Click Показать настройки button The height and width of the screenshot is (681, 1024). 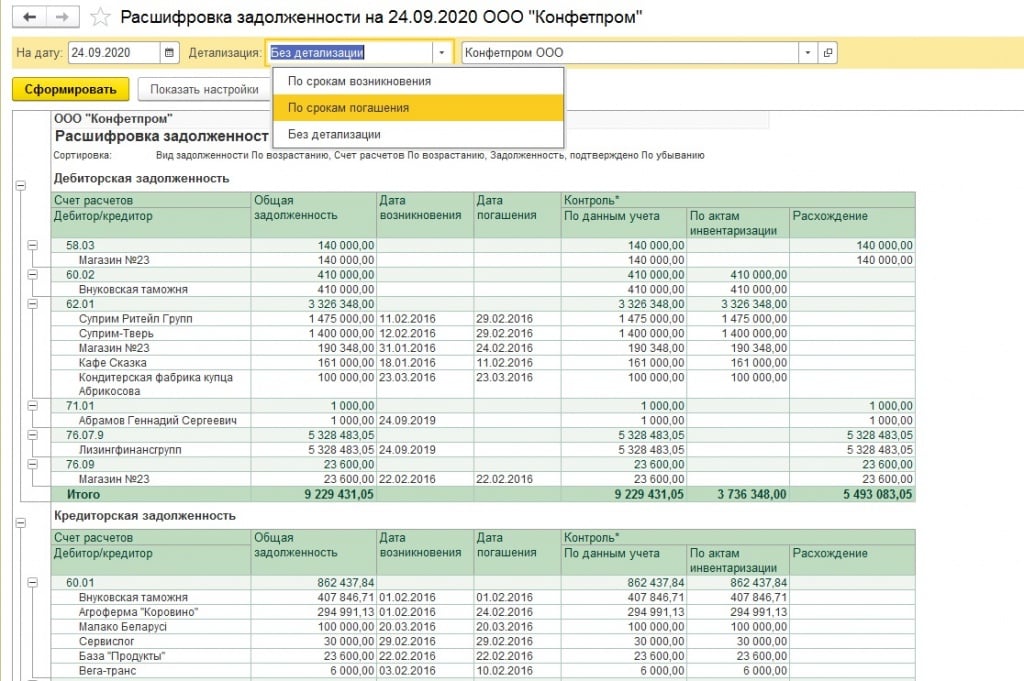click(x=204, y=89)
